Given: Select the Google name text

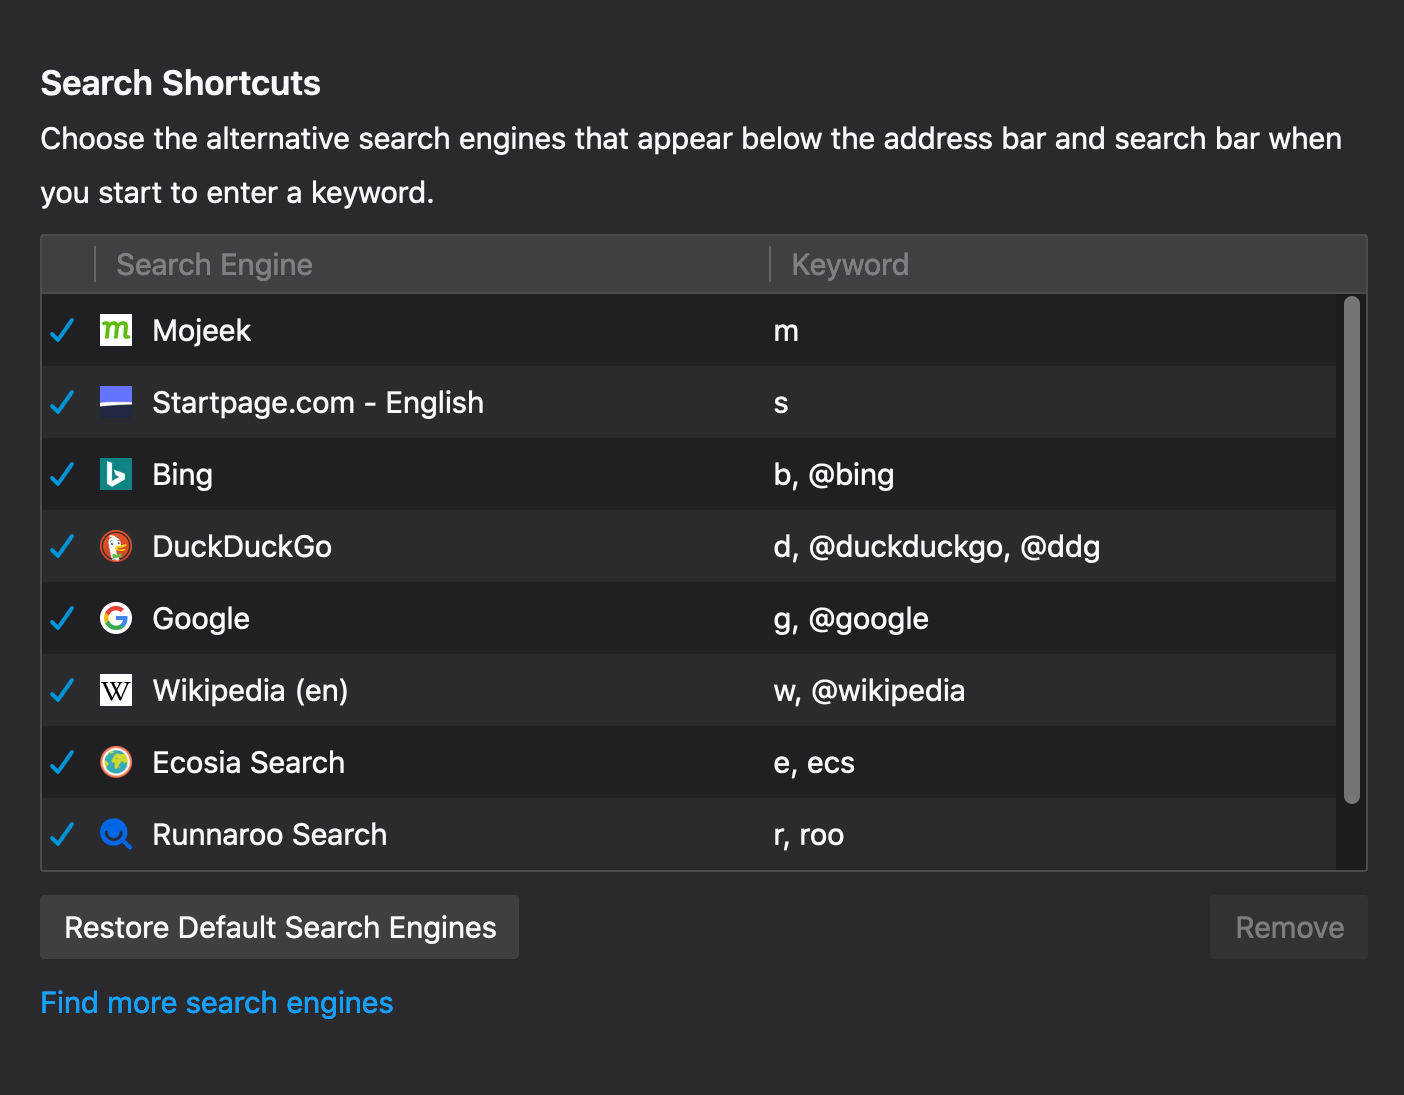Looking at the screenshot, I should (201, 619).
